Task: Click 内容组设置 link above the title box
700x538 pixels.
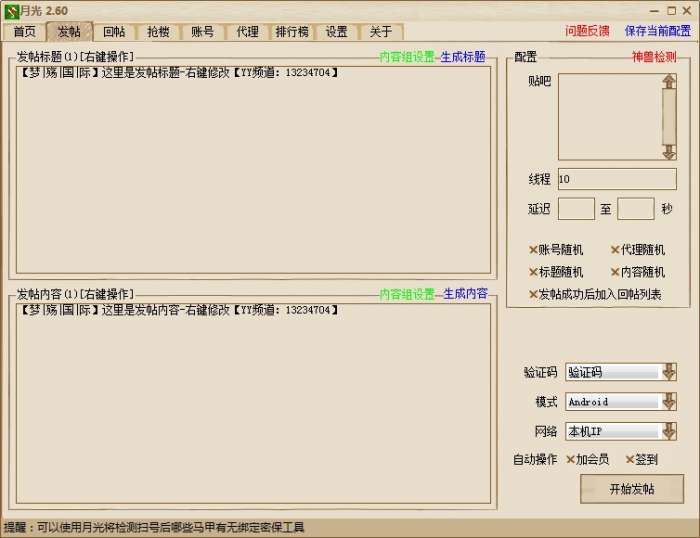Action: pyautogui.click(x=407, y=57)
